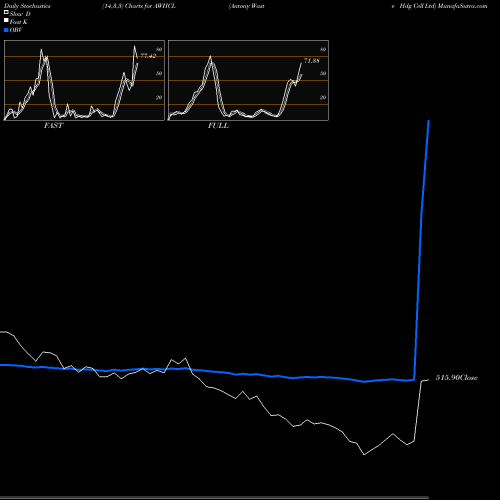The height and width of the screenshot is (500, 500).
Task: Select the FAST stochastic chart thumbnail
Action: coord(84,80)
